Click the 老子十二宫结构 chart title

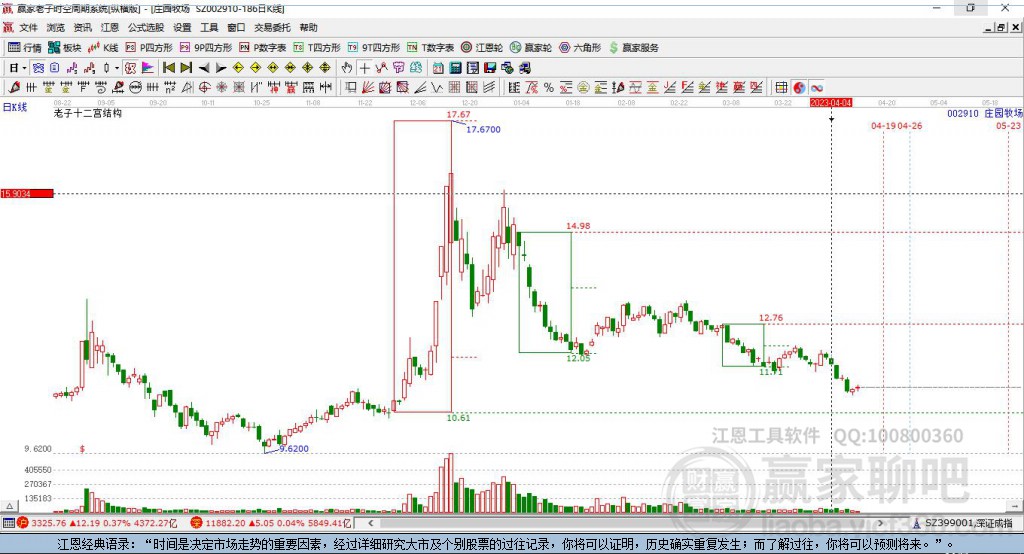click(88, 113)
